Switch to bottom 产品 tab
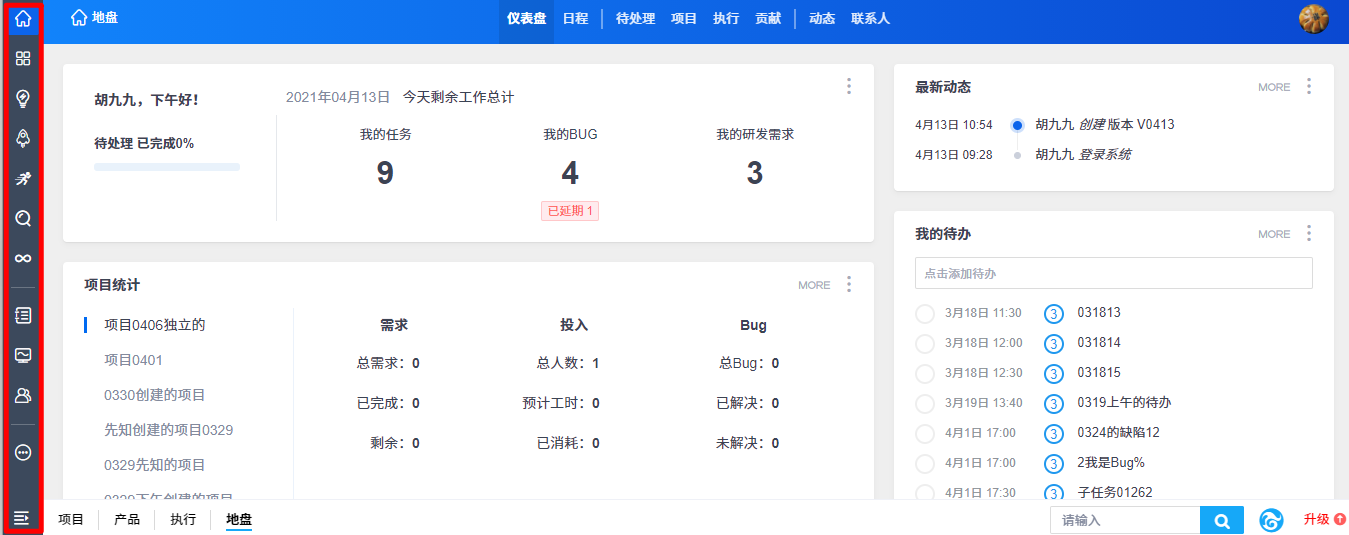This screenshot has height=535, width=1349. pos(127,519)
